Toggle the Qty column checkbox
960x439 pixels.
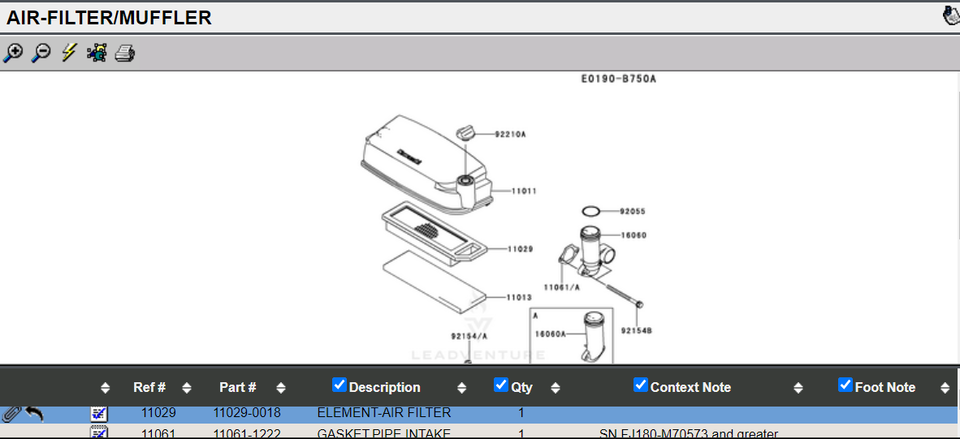point(501,385)
